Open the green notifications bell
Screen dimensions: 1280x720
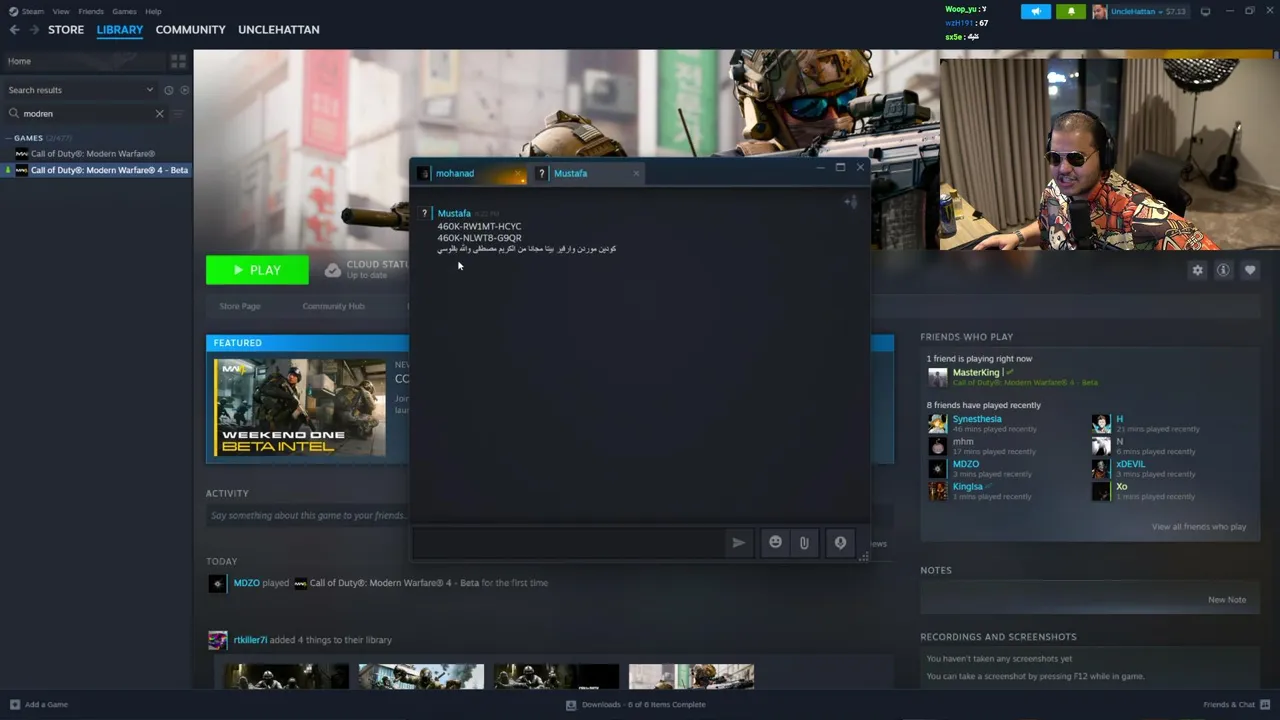(1071, 11)
